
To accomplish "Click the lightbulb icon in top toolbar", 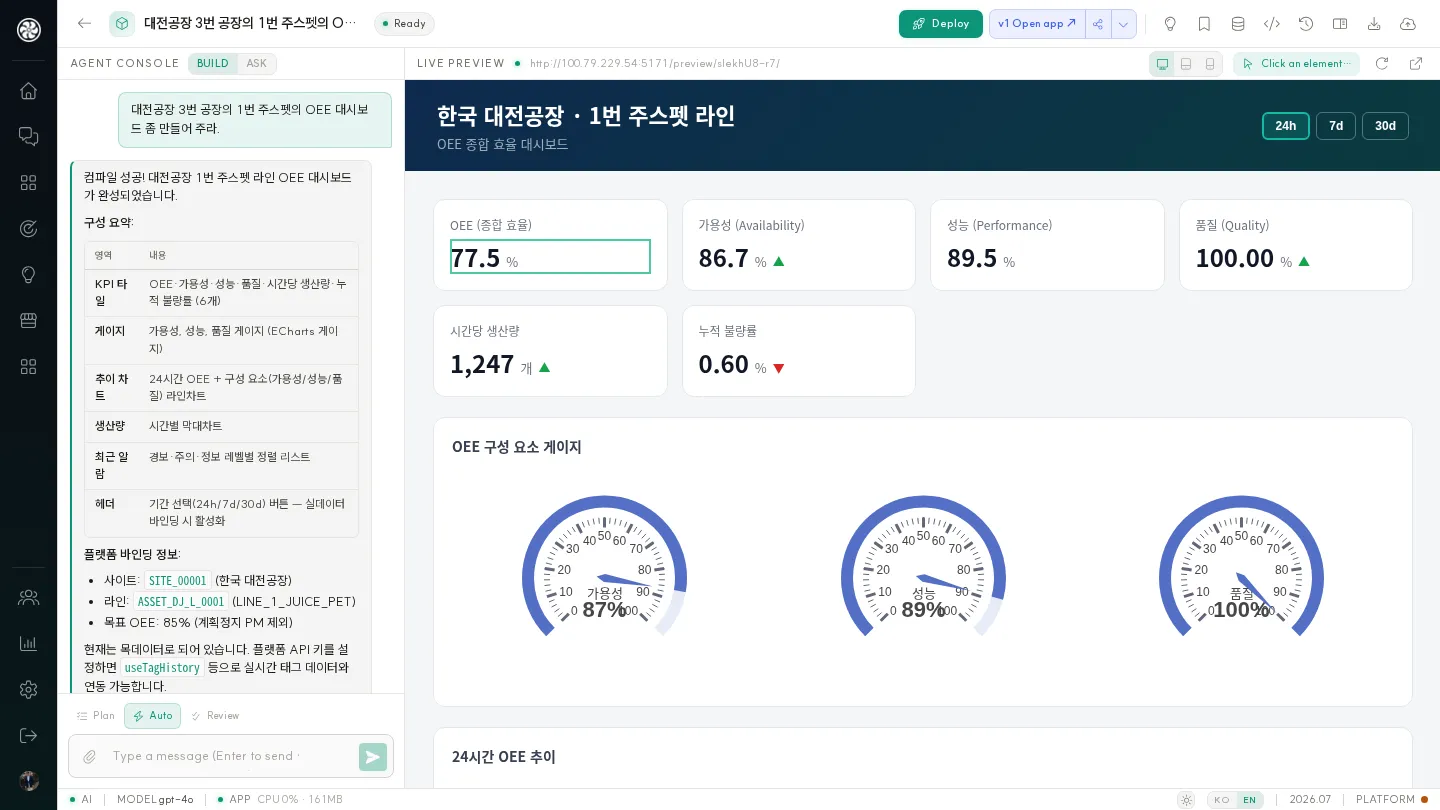I will pyautogui.click(x=1170, y=24).
